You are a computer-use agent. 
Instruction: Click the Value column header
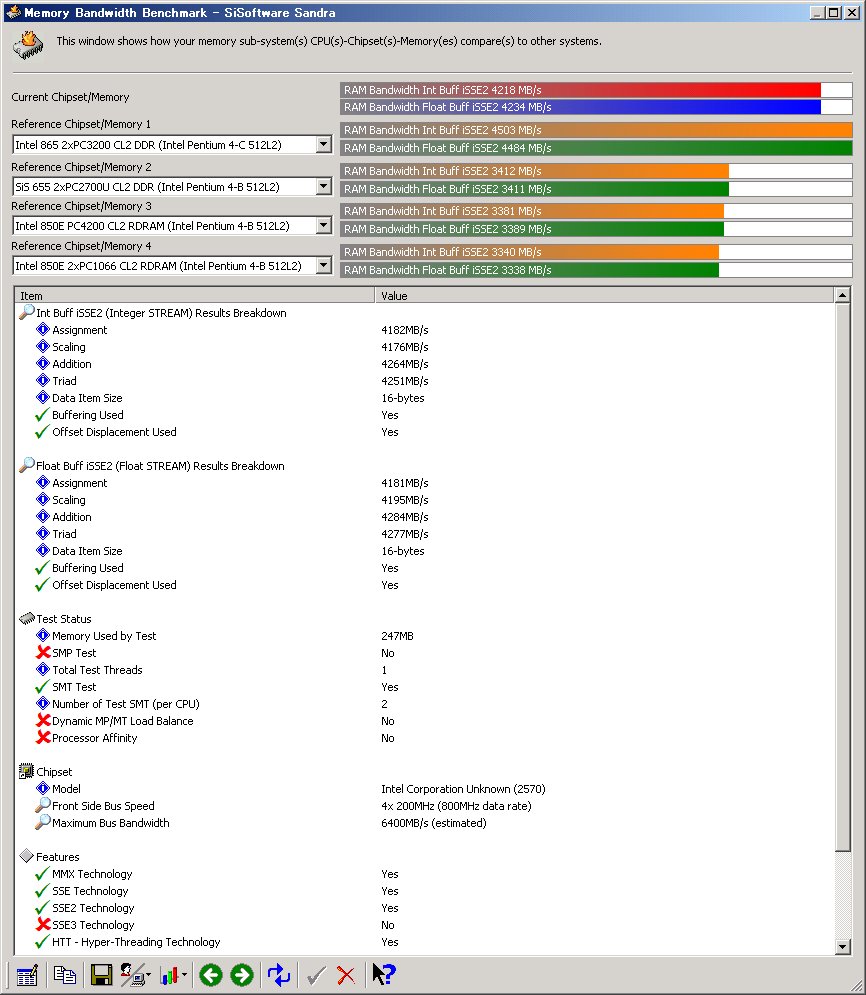(x=604, y=296)
